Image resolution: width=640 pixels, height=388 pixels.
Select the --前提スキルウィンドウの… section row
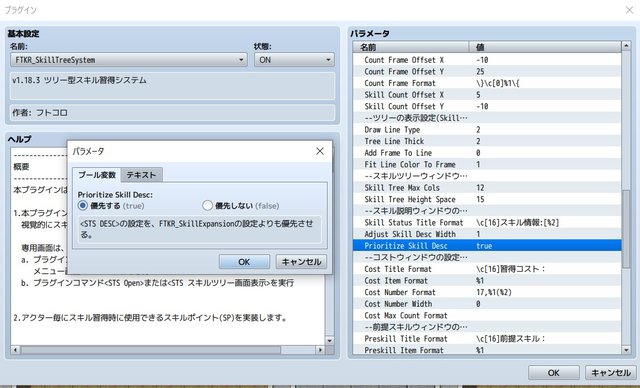[487, 327]
